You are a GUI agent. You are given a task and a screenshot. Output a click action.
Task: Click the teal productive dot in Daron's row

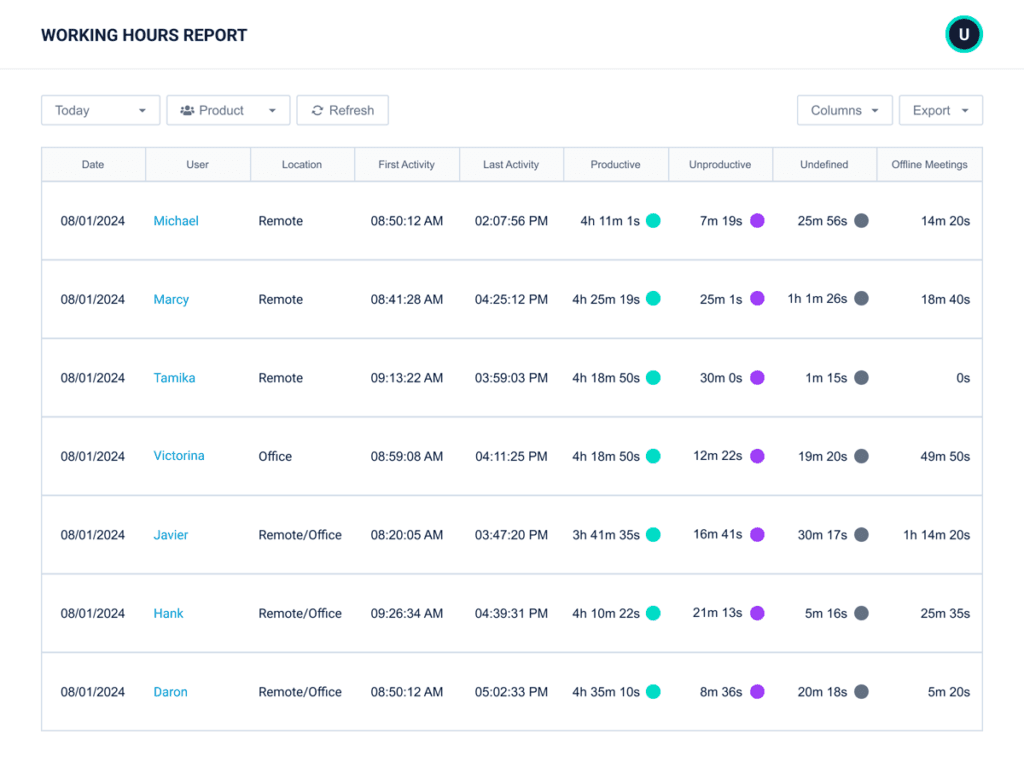[653, 691]
